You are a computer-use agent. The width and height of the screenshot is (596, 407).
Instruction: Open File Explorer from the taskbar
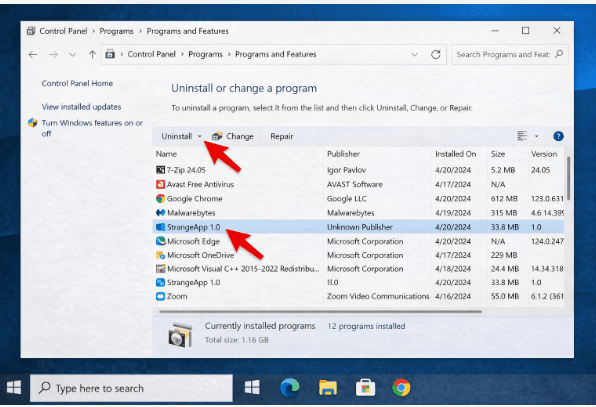(x=328, y=388)
